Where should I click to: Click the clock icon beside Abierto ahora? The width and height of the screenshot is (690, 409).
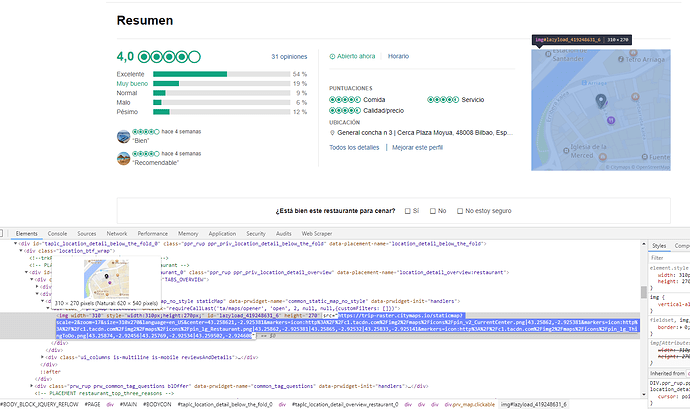[333, 56]
